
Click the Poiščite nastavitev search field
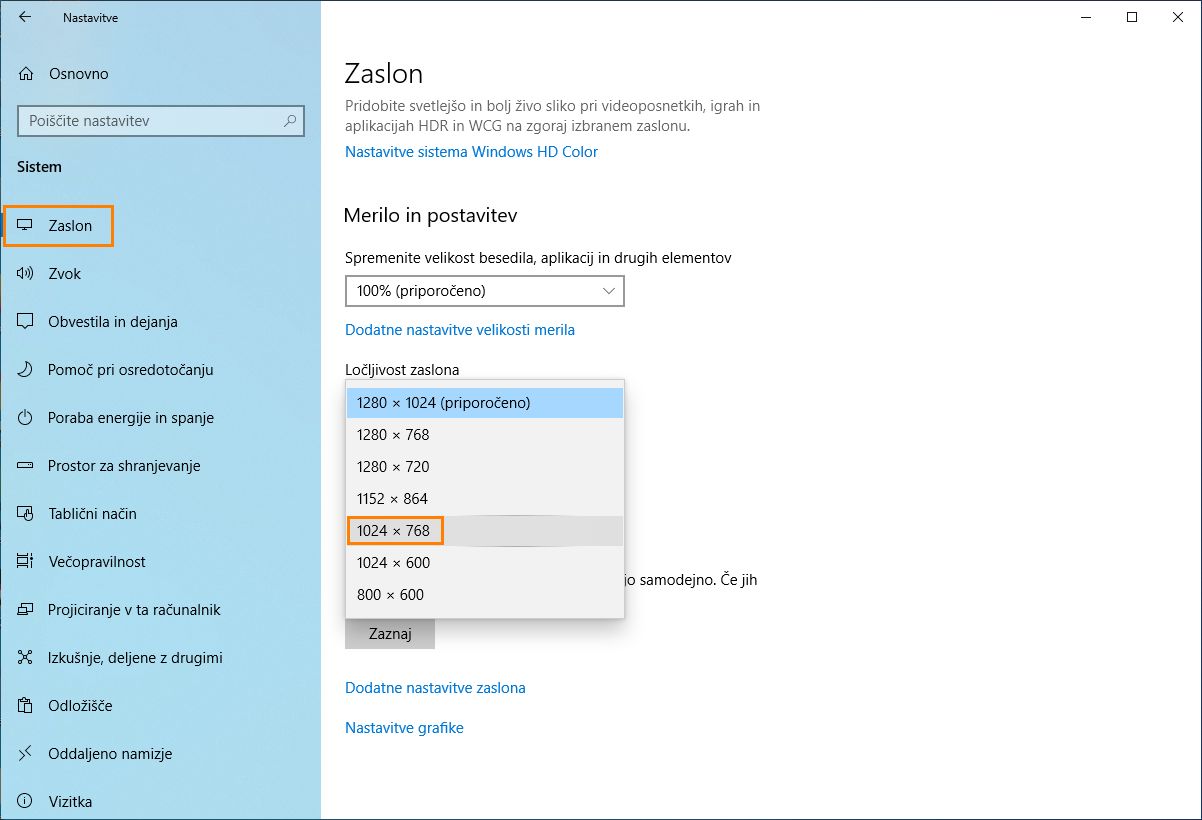(150, 121)
